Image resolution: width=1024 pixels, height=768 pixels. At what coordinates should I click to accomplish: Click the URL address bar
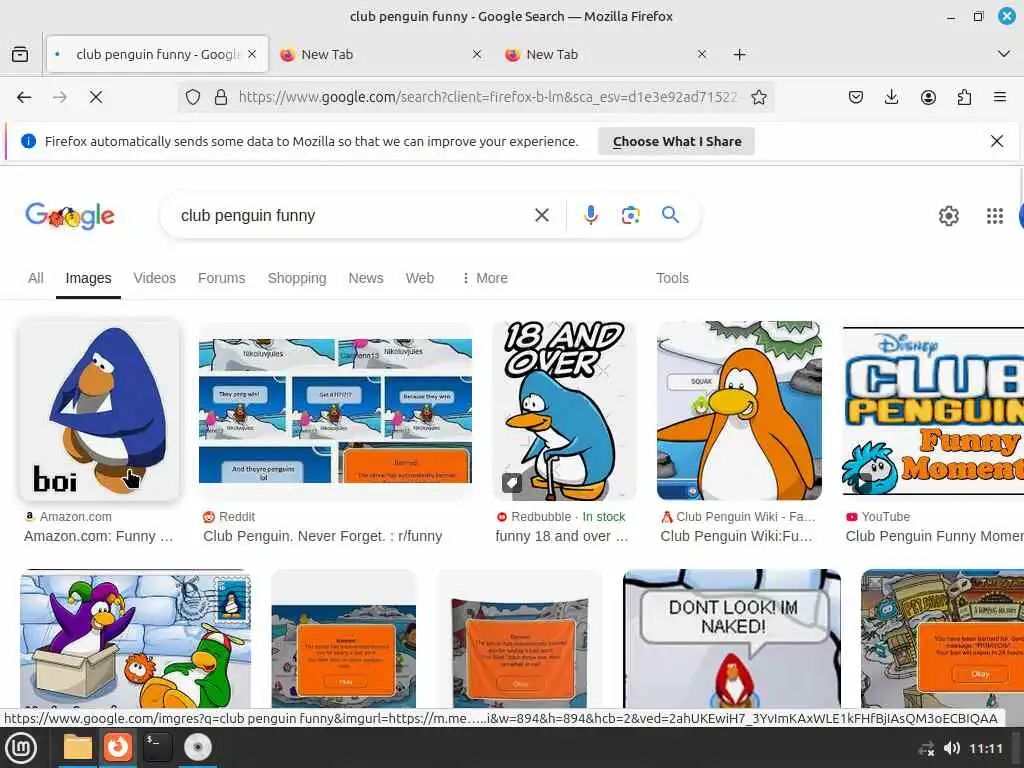(487, 97)
